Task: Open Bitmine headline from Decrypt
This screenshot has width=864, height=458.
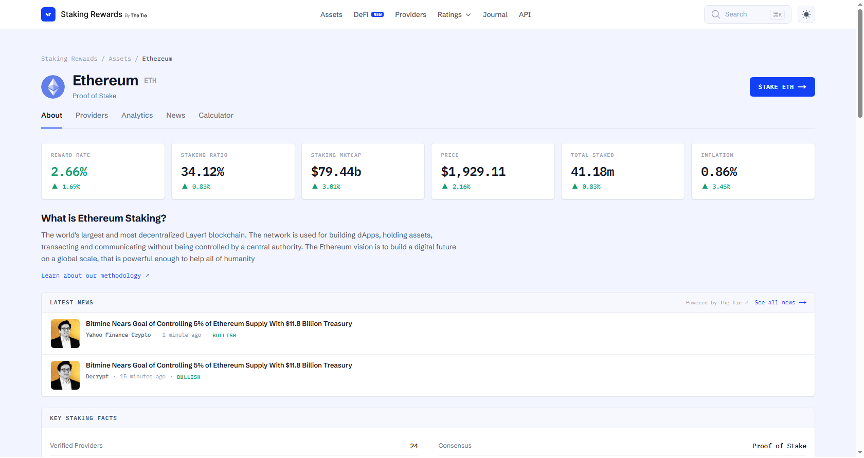Action: [219, 365]
